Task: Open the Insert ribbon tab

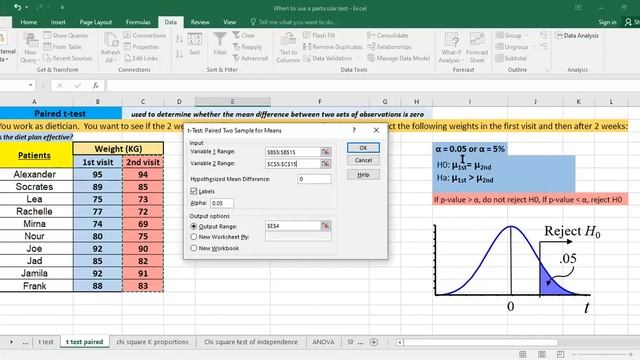Action: coord(58,22)
